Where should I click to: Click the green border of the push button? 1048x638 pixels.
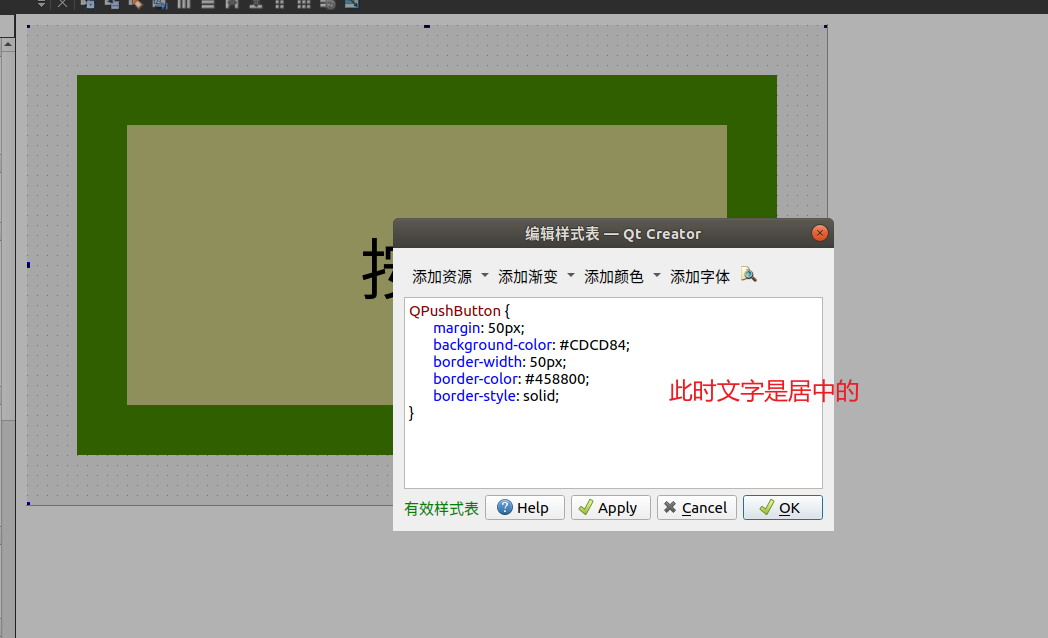pos(427,100)
